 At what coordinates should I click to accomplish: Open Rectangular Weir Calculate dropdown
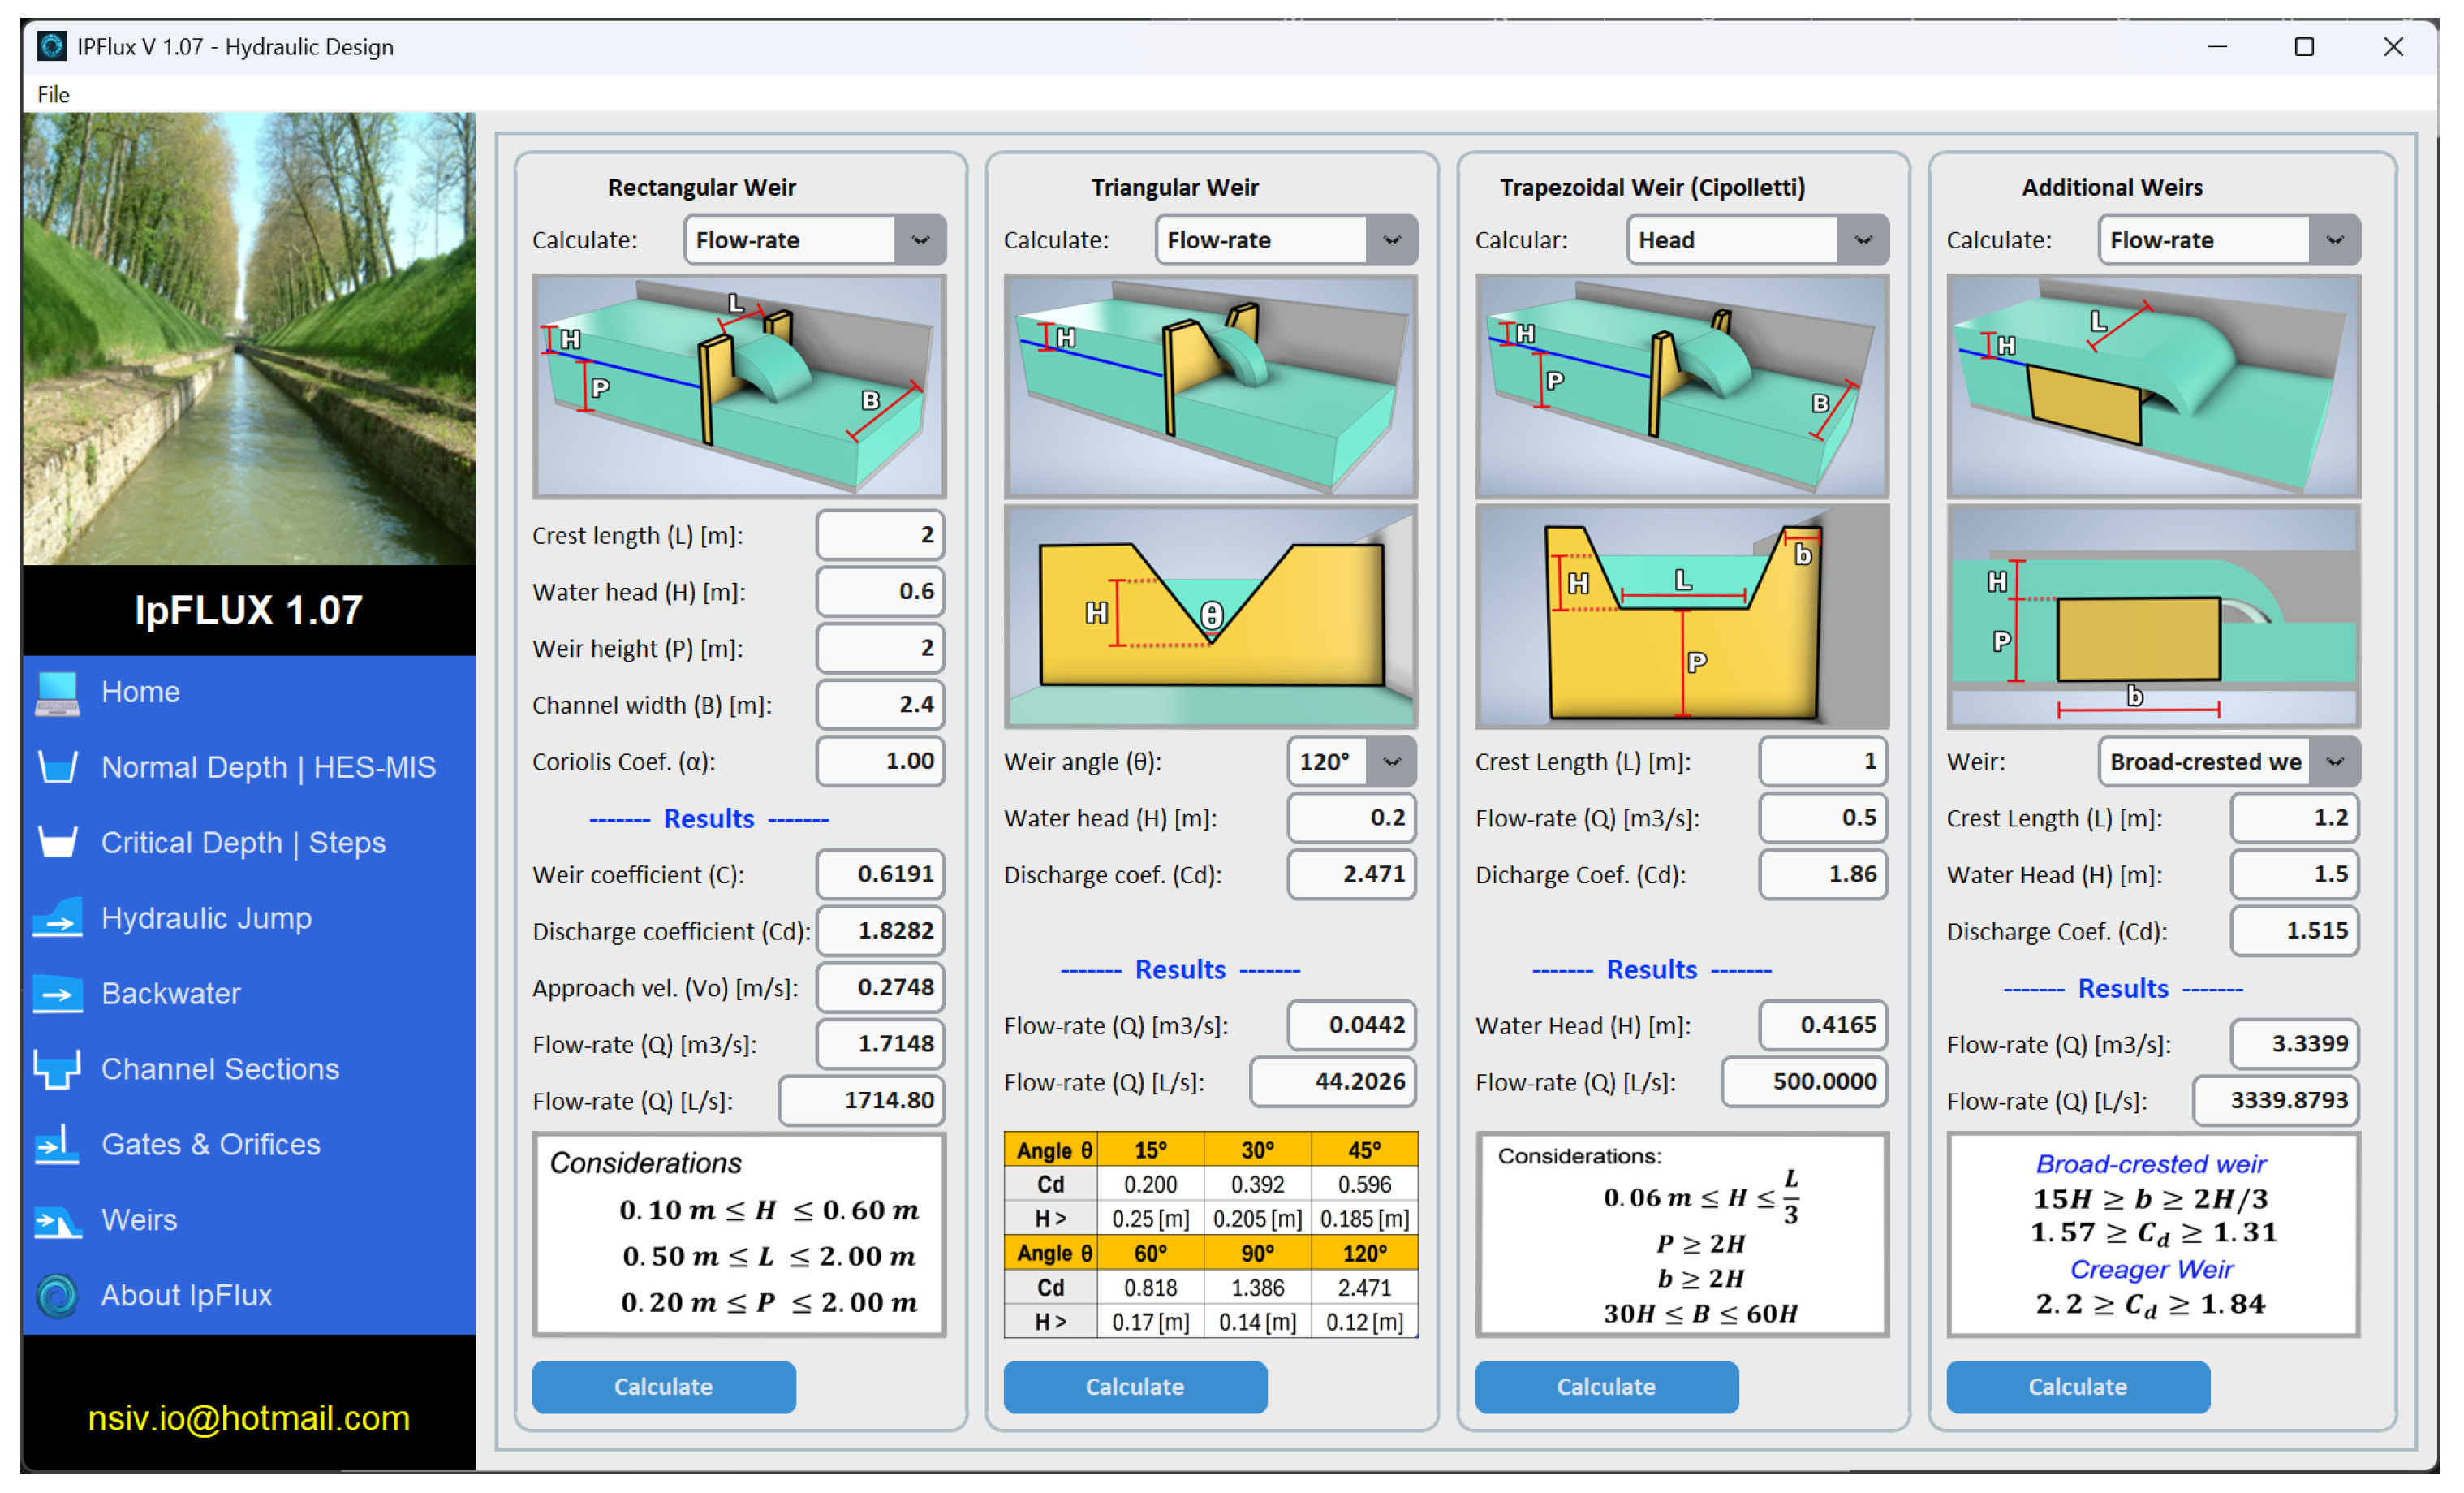920,240
